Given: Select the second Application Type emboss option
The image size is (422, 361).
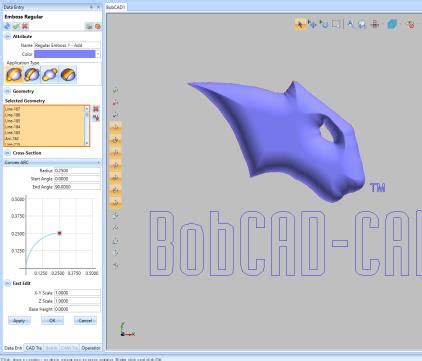Looking at the screenshot, I should click(x=32, y=74).
